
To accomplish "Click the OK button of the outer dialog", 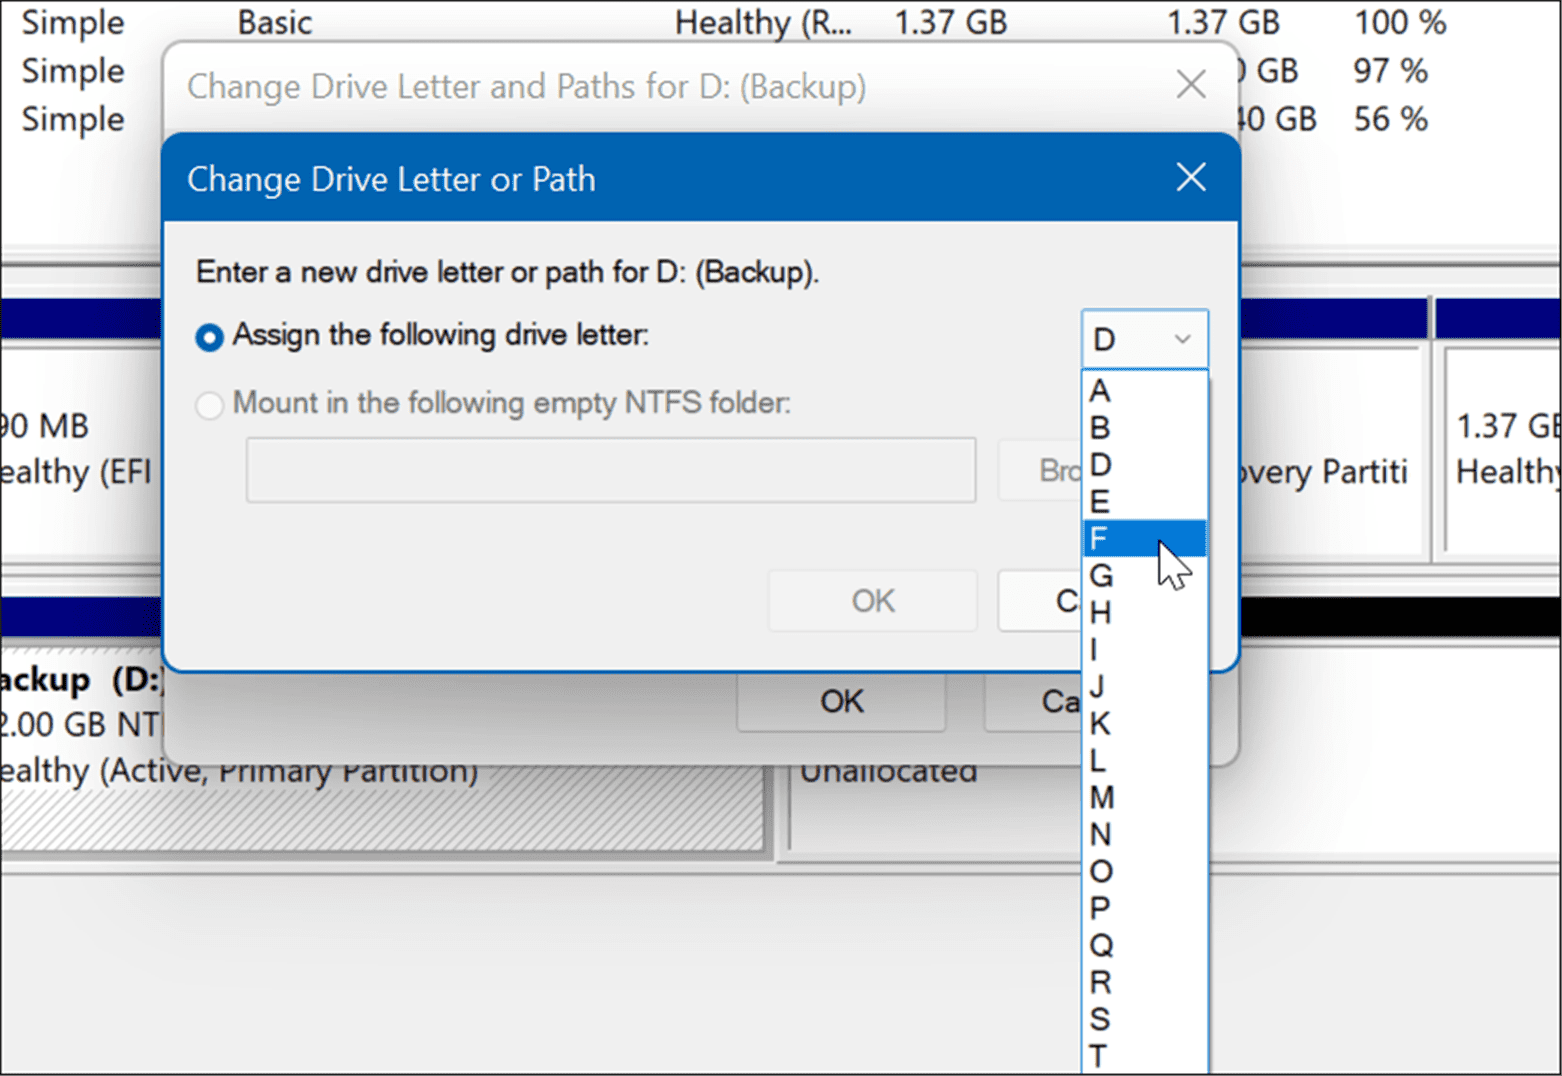I will point(840,701).
